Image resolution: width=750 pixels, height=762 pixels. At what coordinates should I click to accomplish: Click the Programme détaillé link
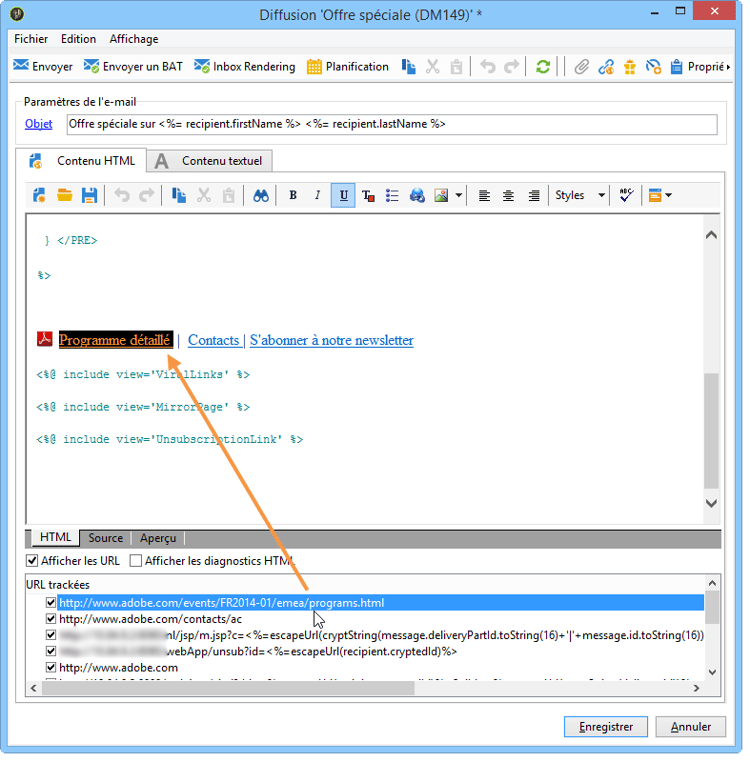tap(115, 340)
